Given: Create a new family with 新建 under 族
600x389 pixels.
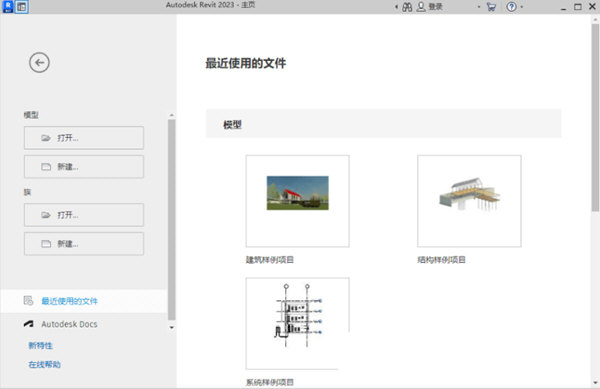Looking at the screenshot, I should [84, 244].
